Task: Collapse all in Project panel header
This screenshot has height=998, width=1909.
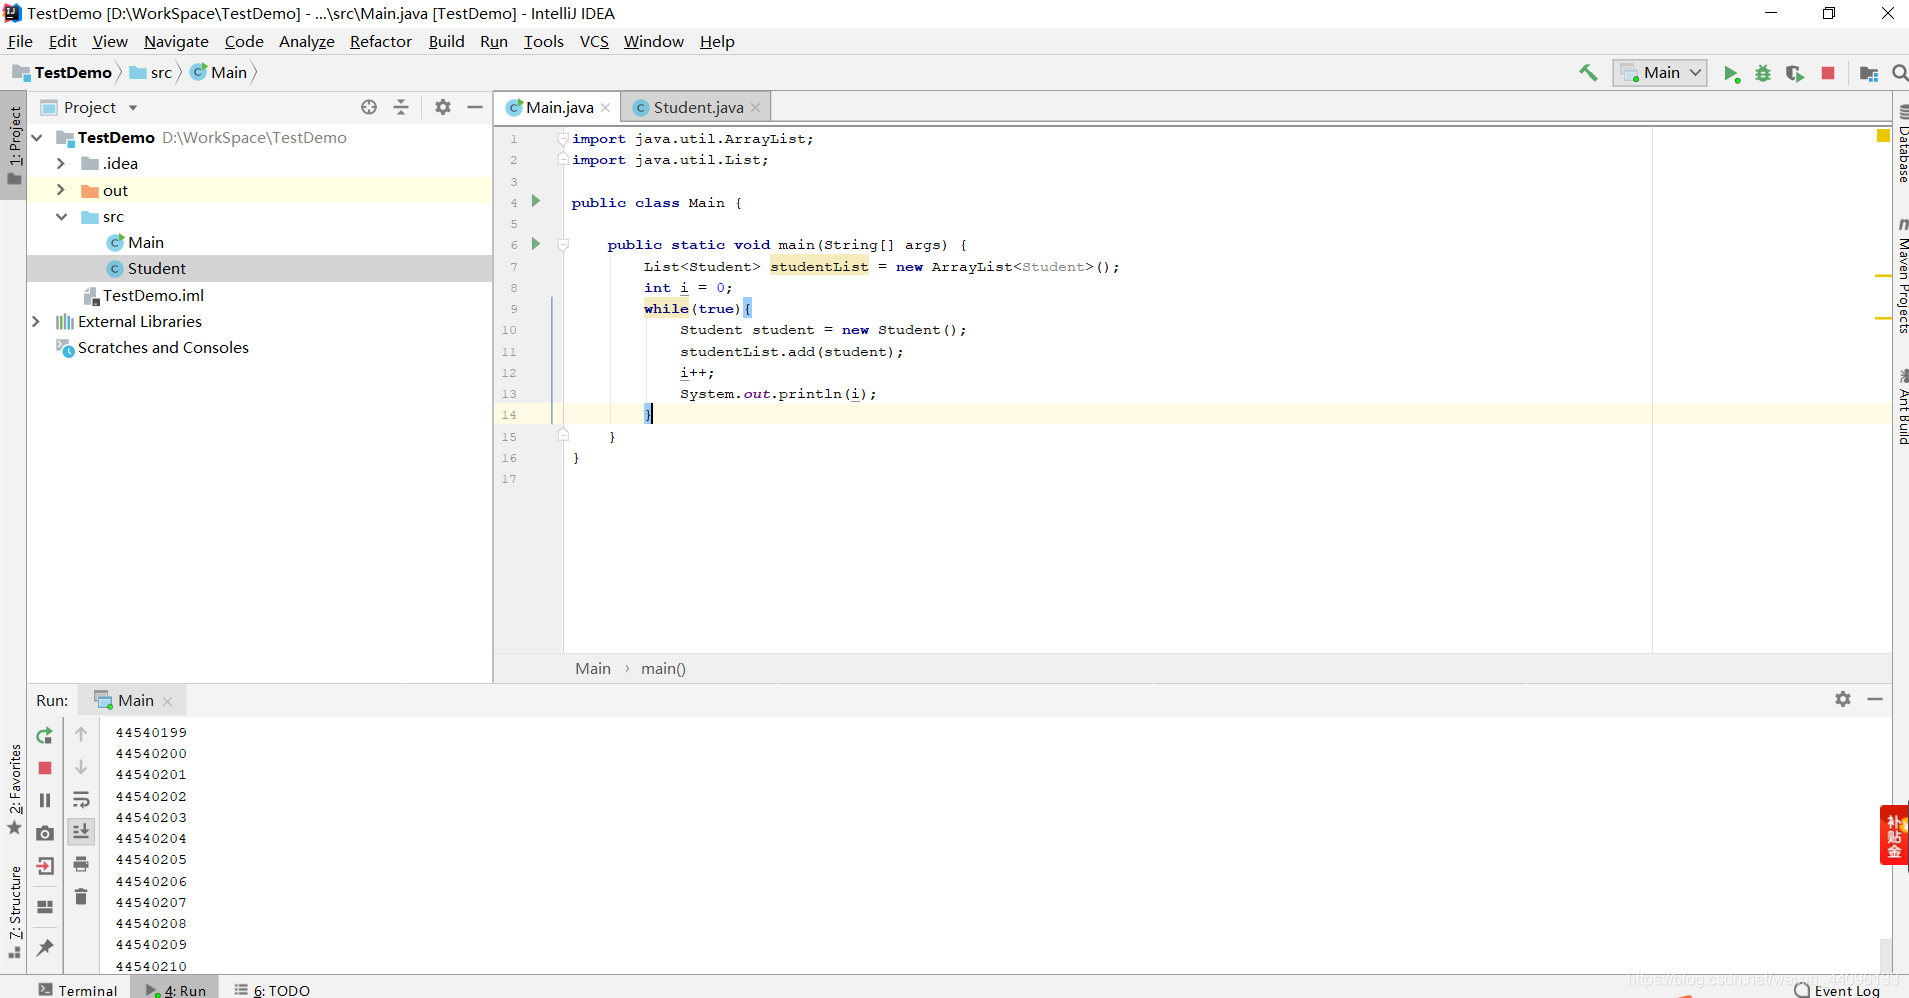Action: pos(401,107)
